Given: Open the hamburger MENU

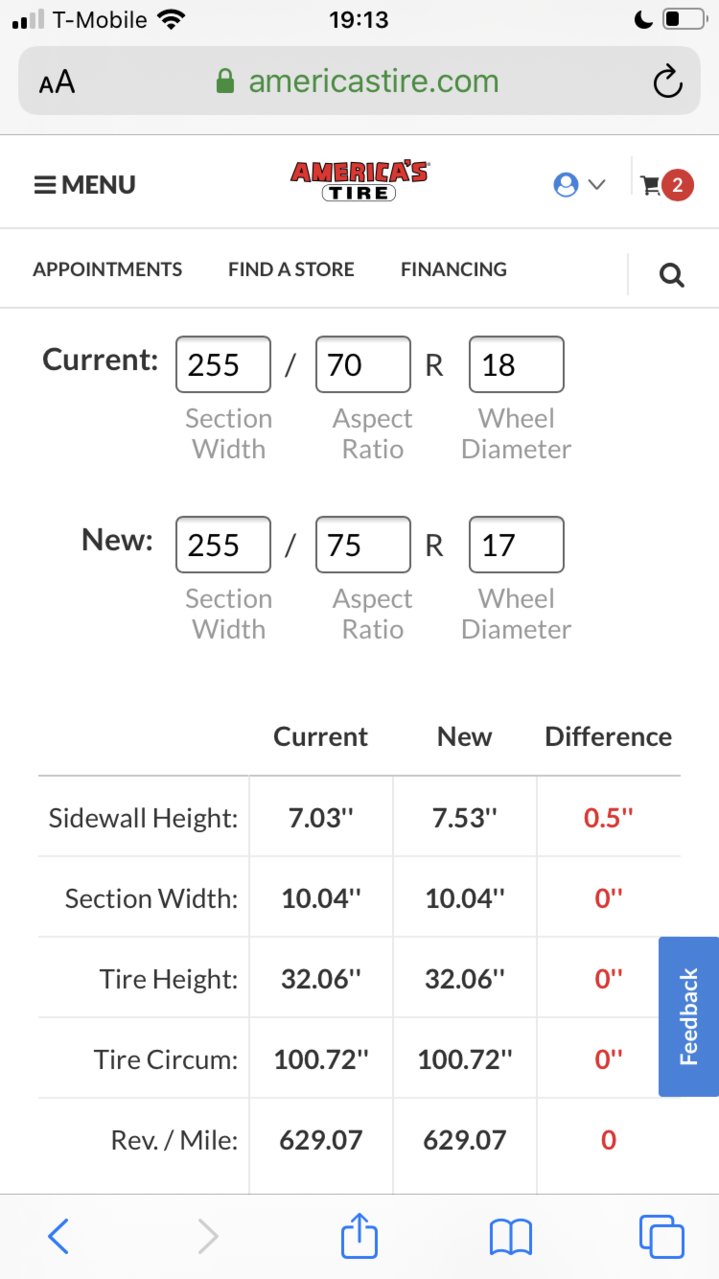Looking at the screenshot, I should tap(85, 185).
